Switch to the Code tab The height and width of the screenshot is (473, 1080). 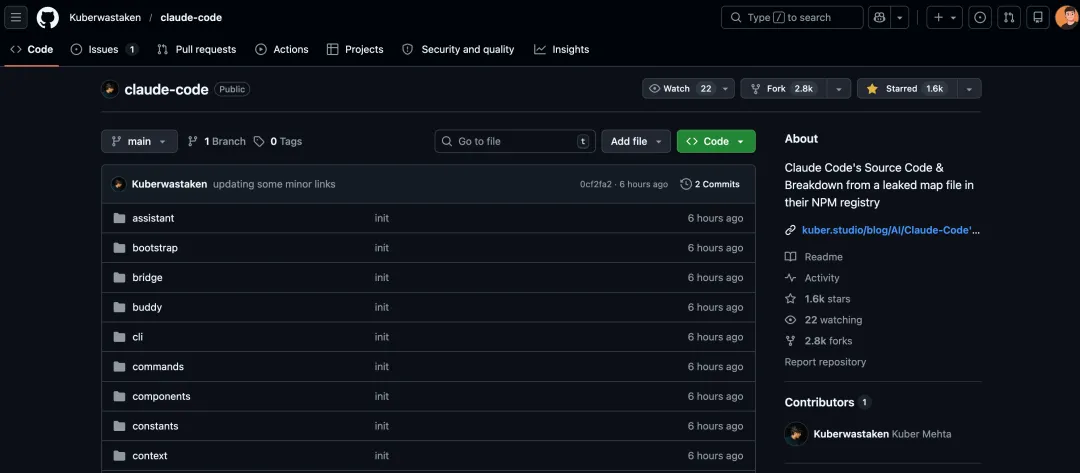pos(32,50)
